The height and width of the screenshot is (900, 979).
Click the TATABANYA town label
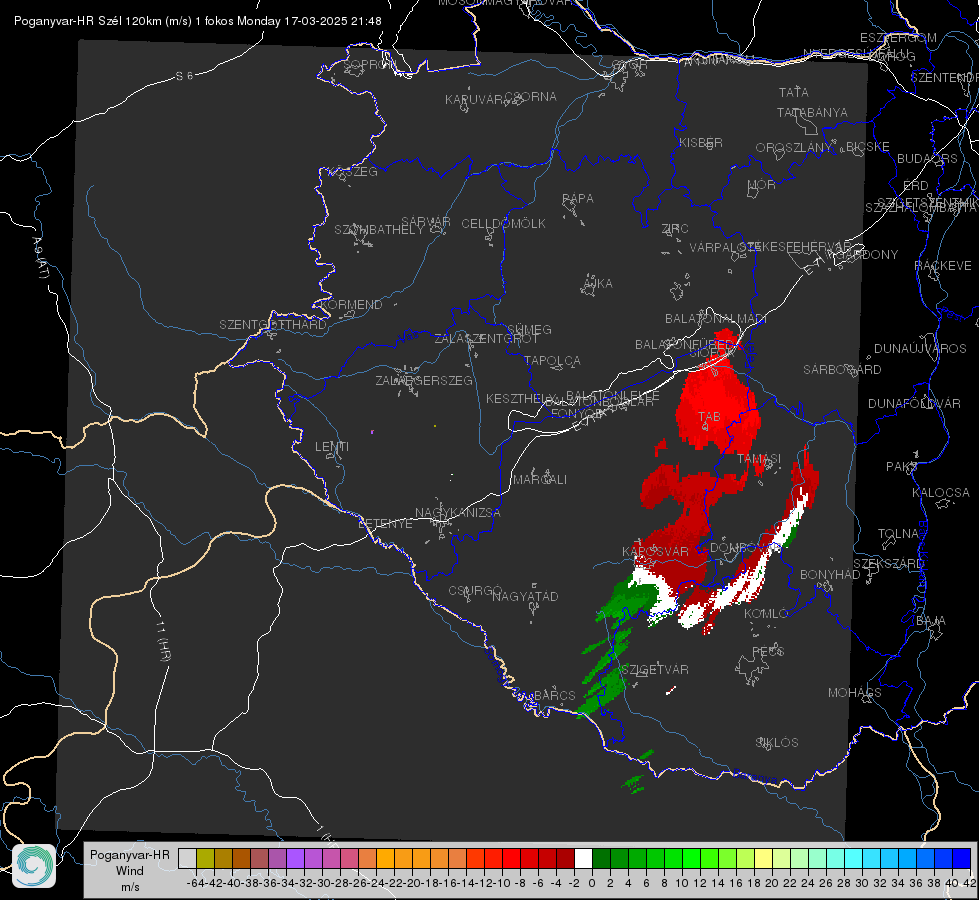pyautogui.click(x=812, y=113)
